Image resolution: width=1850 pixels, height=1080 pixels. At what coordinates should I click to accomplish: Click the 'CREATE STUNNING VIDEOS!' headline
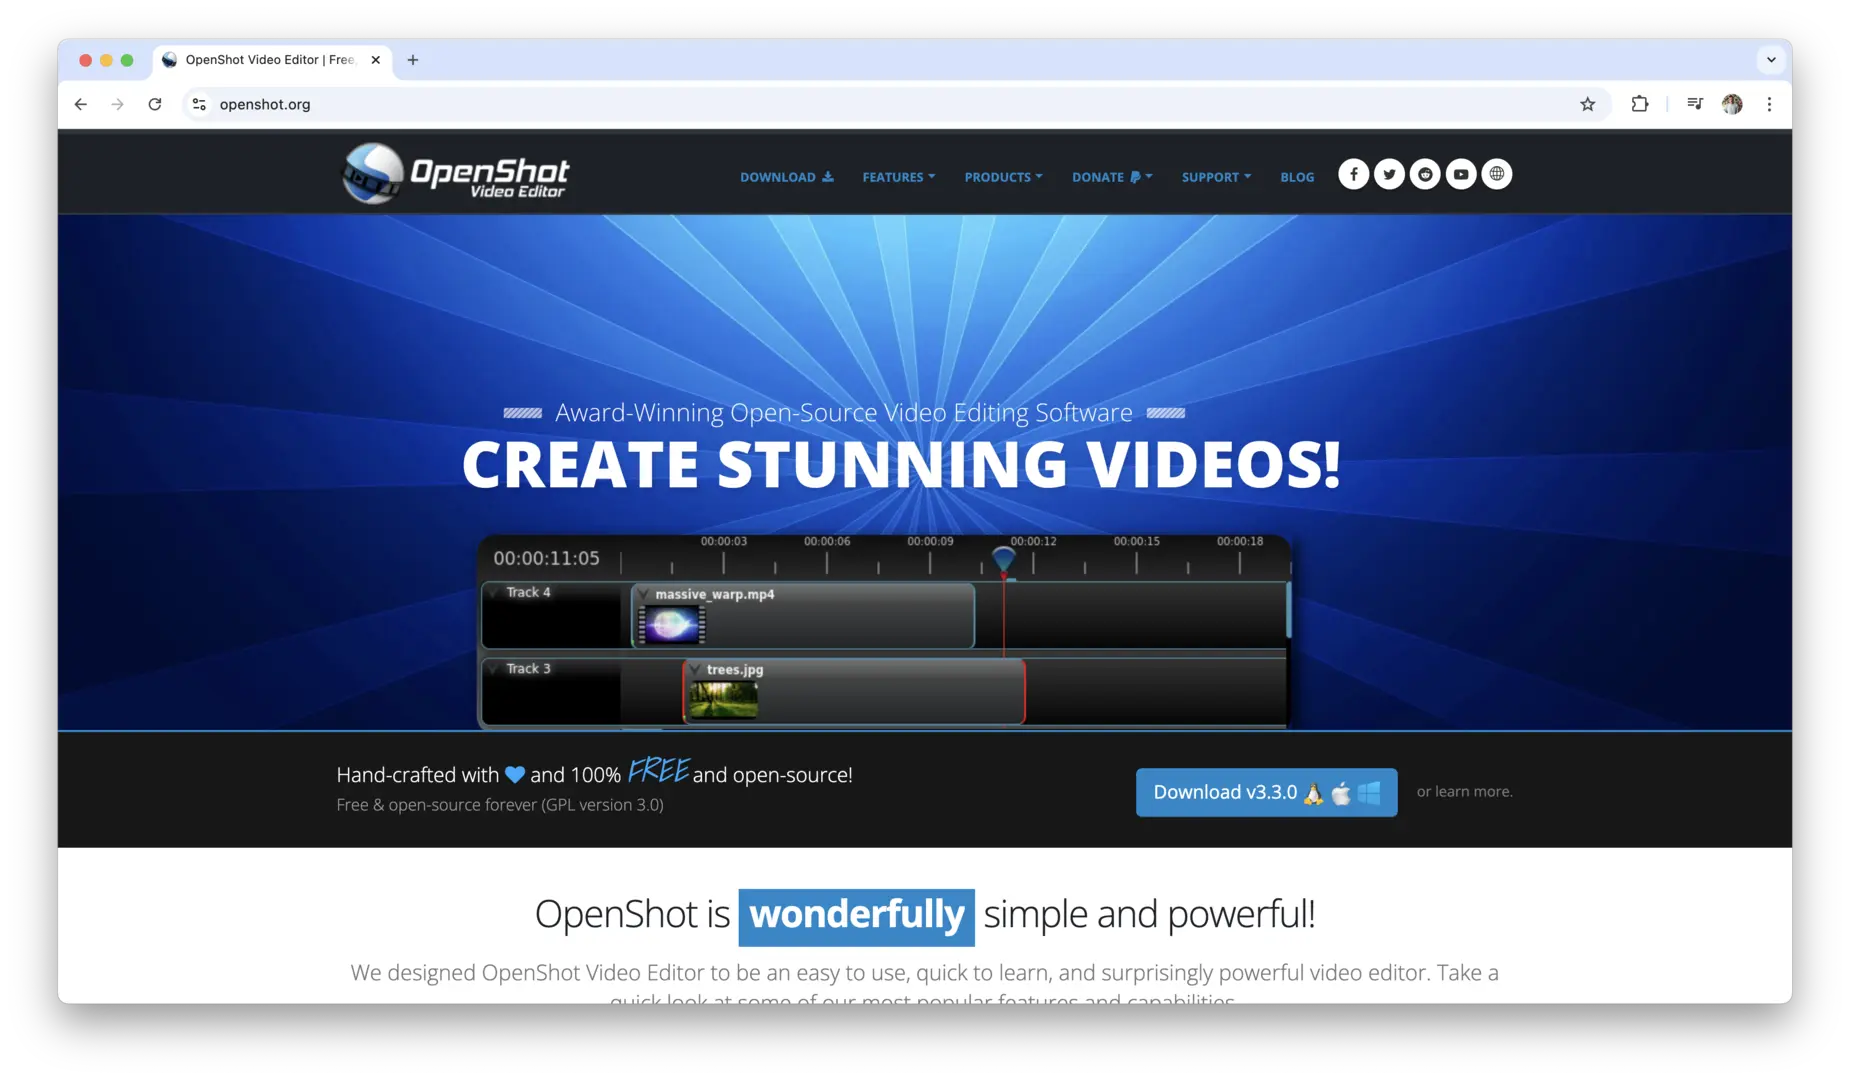(901, 465)
